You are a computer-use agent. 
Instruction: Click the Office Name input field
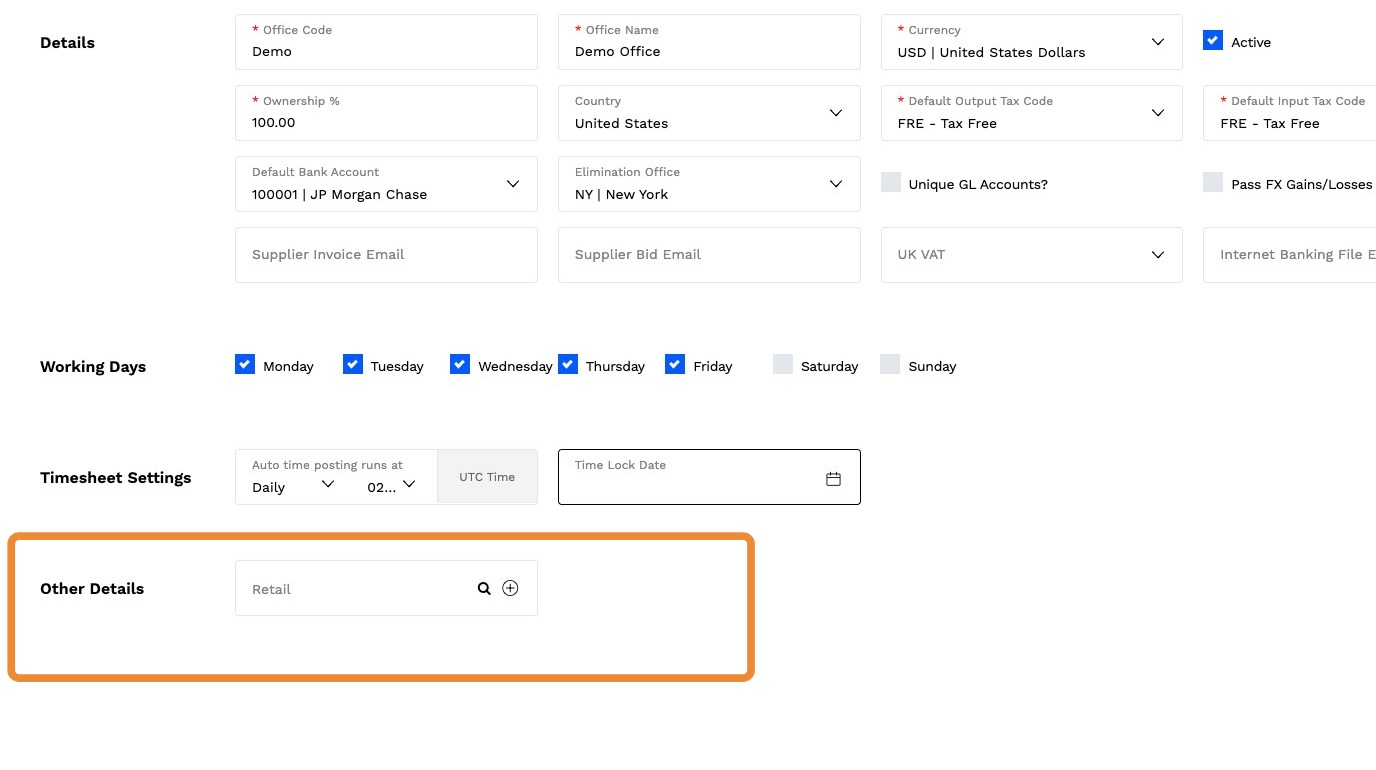pos(709,51)
